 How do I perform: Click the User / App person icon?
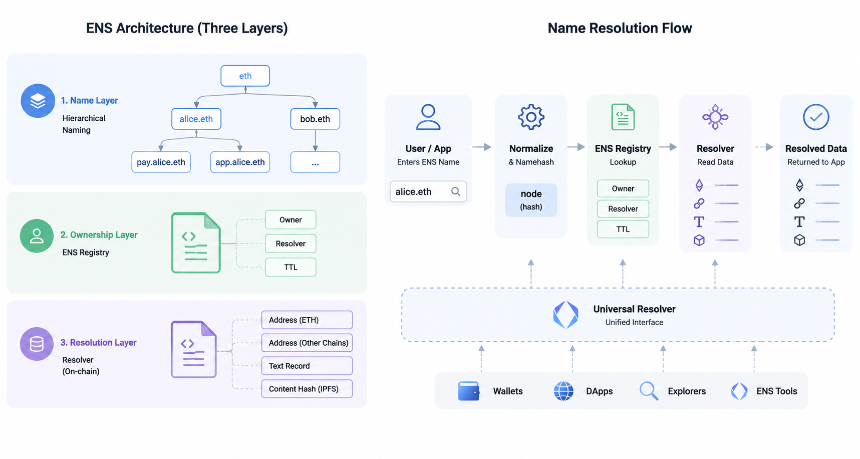(428, 117)
